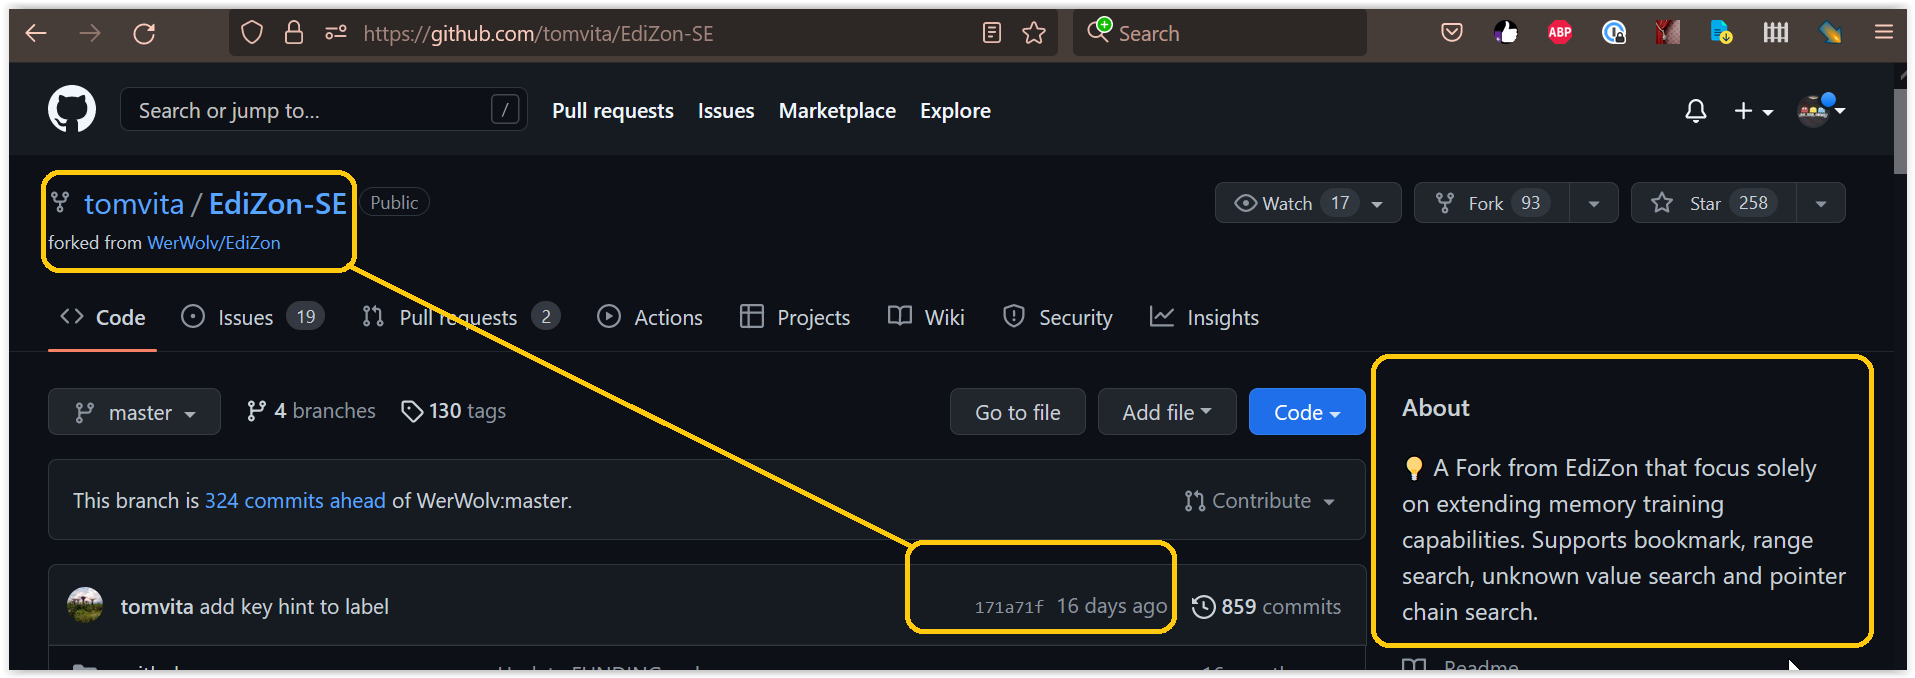The image size is (1915, 678).
Task: Click the thumbs-up extension icon in toolbar
Action: click(1506, 33)
